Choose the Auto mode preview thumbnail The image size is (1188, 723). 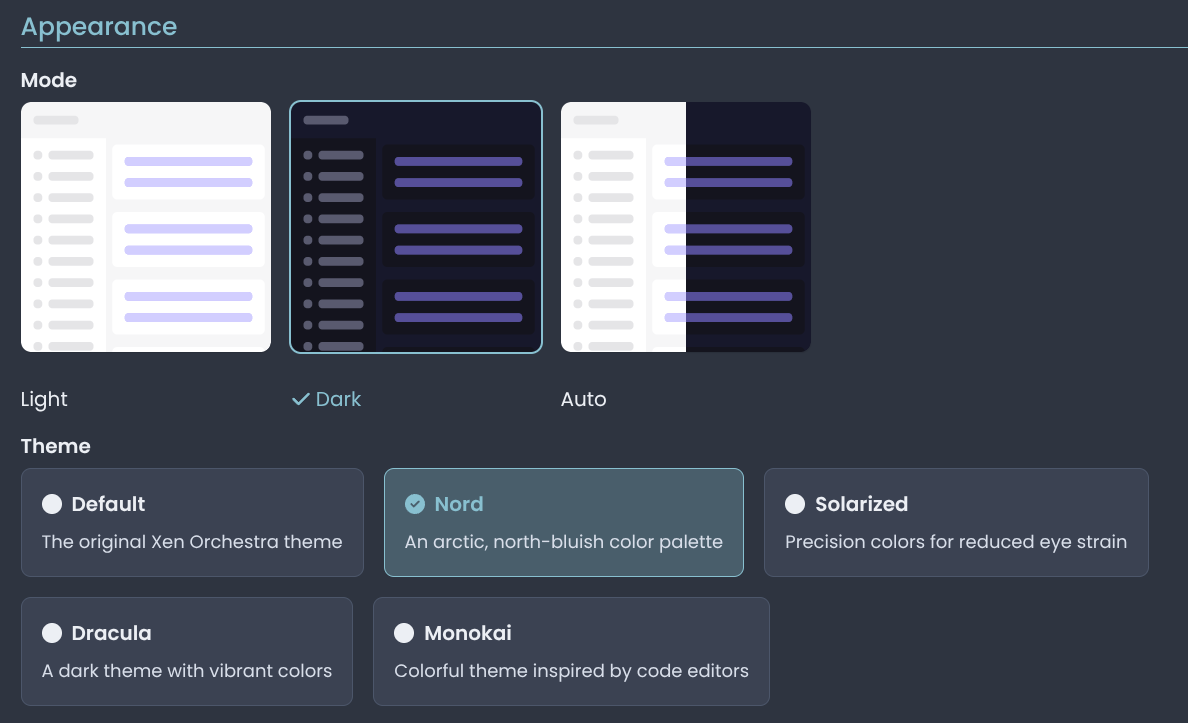pyautogui.click(x=686, y=227)
